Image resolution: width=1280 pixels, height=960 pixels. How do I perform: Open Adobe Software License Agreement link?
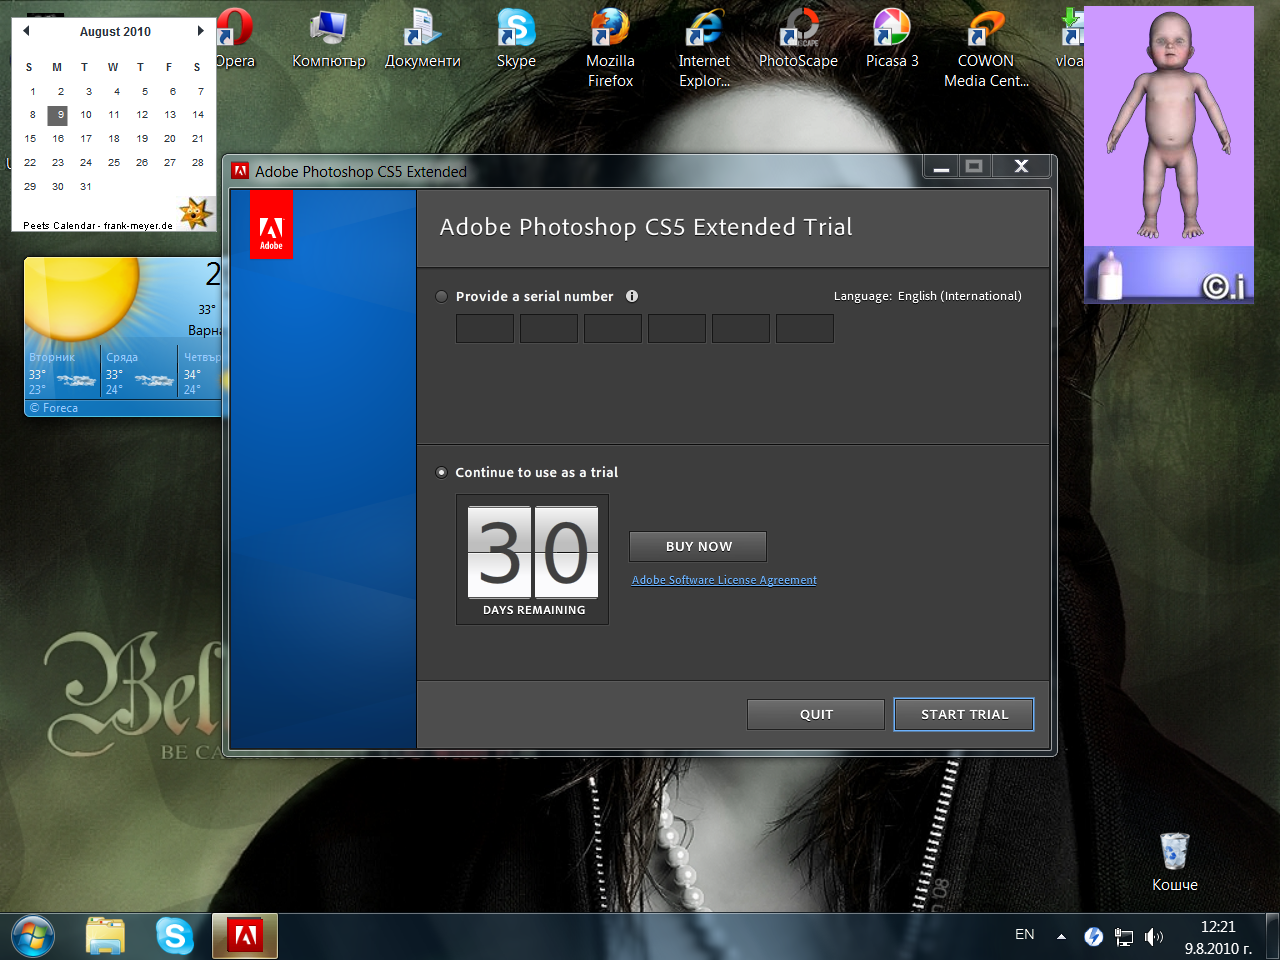[x=724, y=580]
